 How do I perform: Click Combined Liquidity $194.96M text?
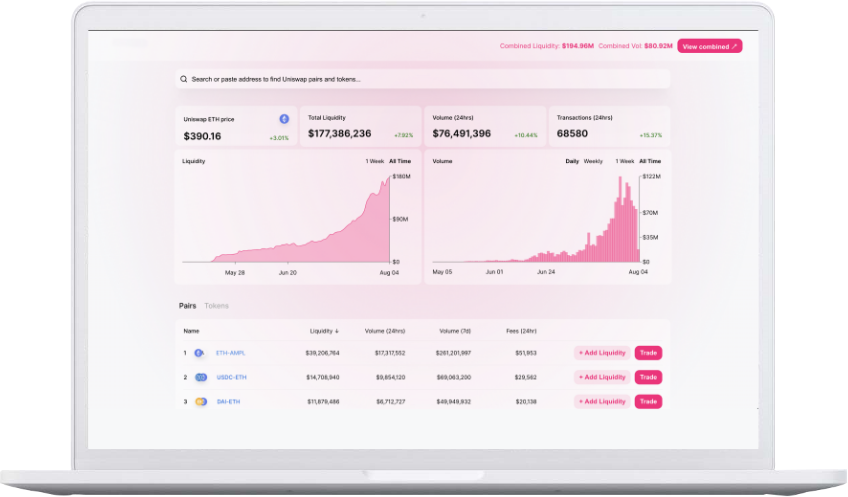tap(547, 46)
